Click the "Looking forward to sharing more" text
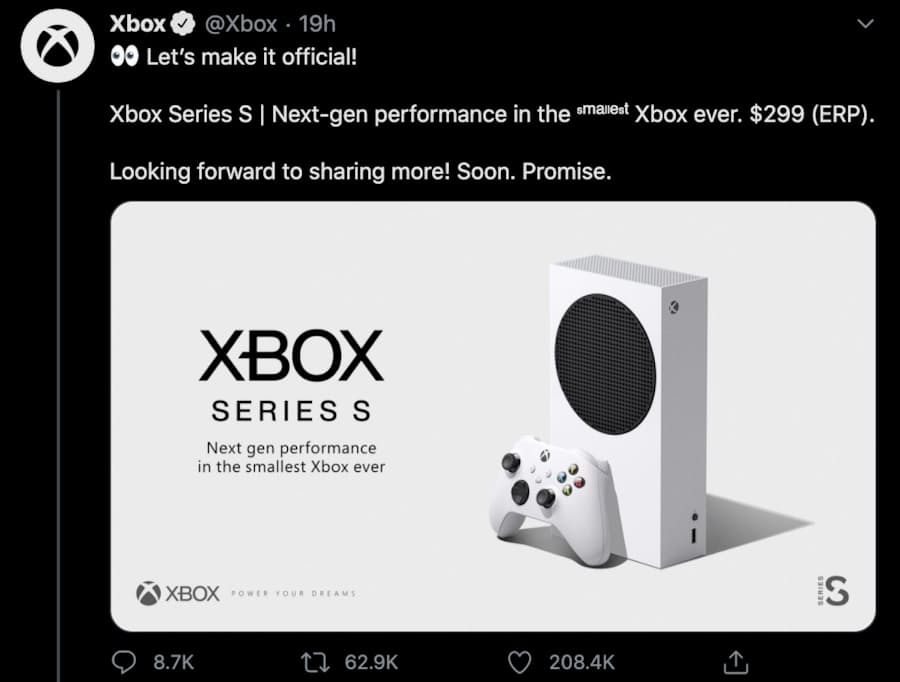The width and height of the screenshot is (900, 682). [360, 171]
